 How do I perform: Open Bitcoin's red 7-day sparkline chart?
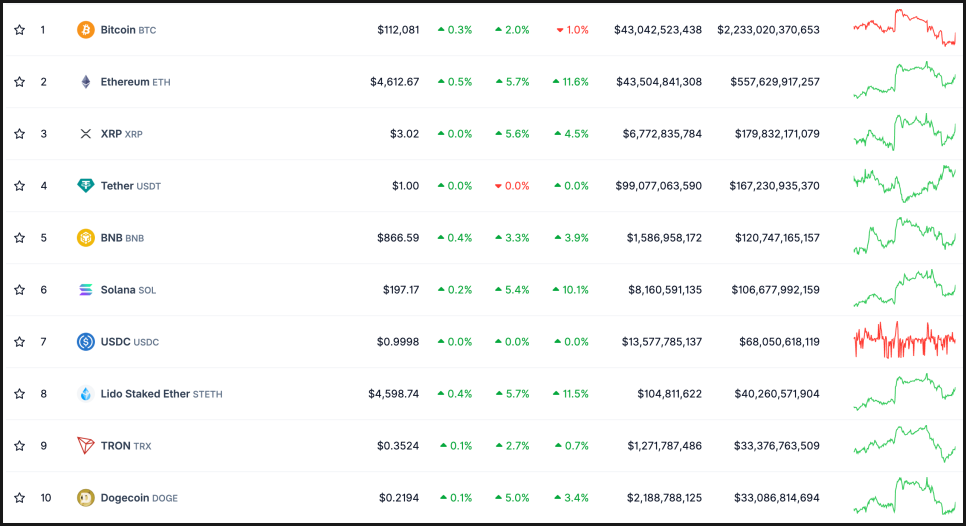pos(904,28)
